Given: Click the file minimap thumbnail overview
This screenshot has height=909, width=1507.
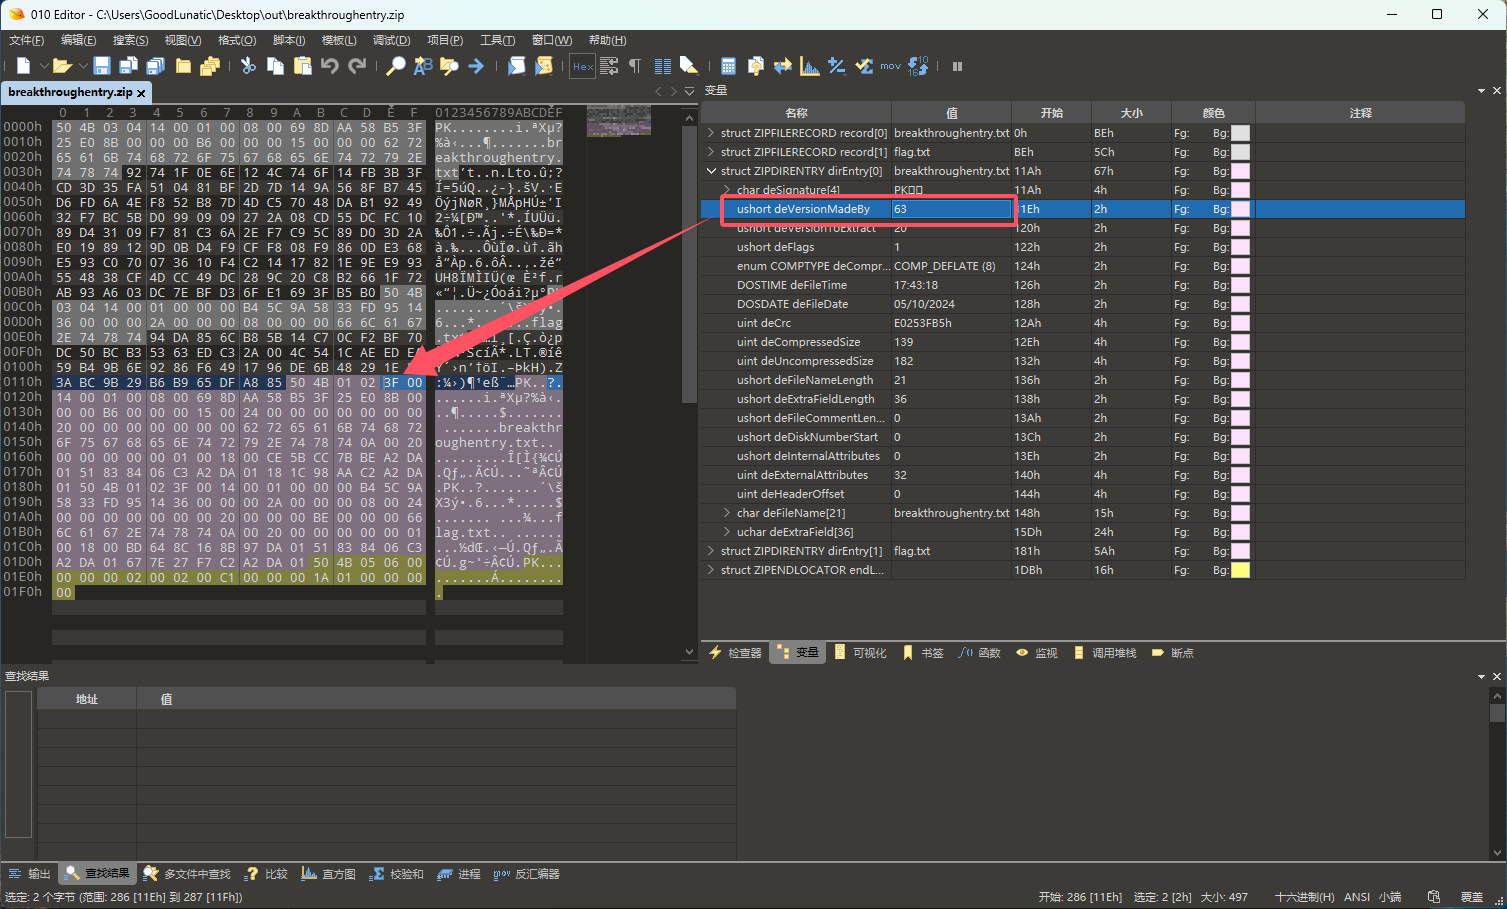Looking at the screenshot, I should 619,121.
